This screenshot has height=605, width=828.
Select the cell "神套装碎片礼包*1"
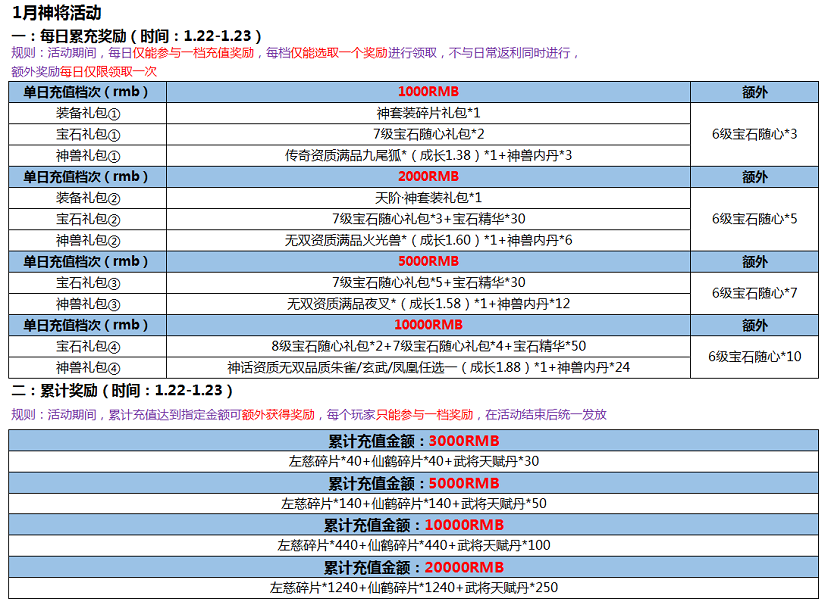pos(428,113)
